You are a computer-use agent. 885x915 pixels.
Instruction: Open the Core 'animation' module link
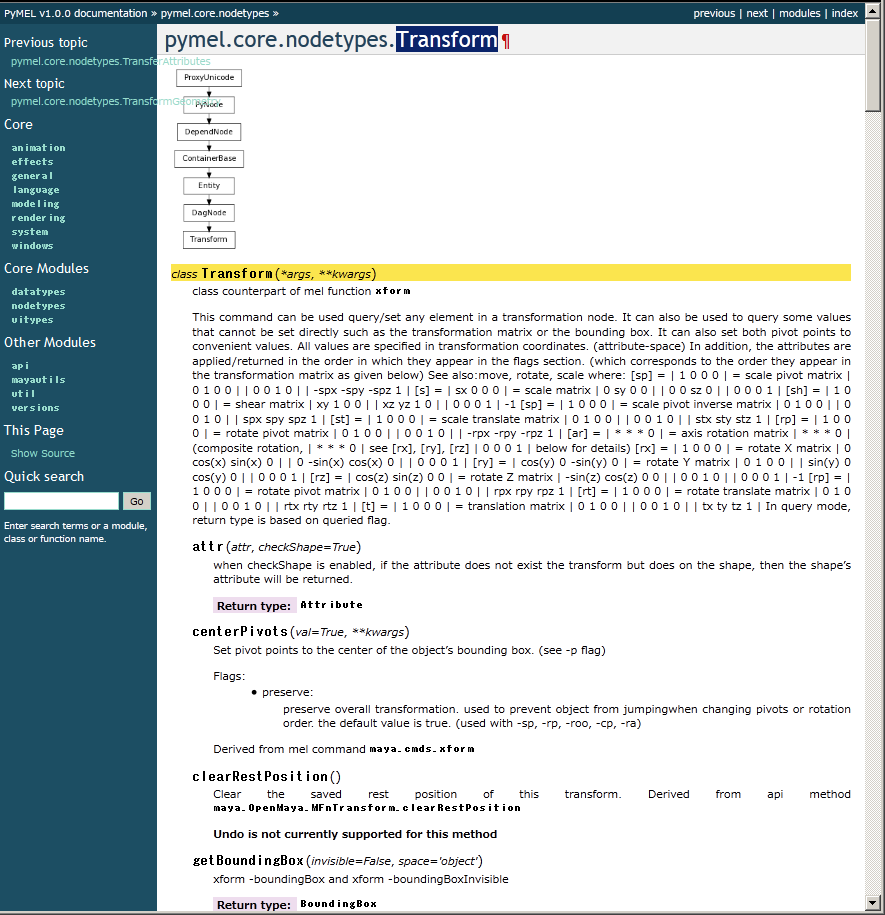tap(39, 148)
